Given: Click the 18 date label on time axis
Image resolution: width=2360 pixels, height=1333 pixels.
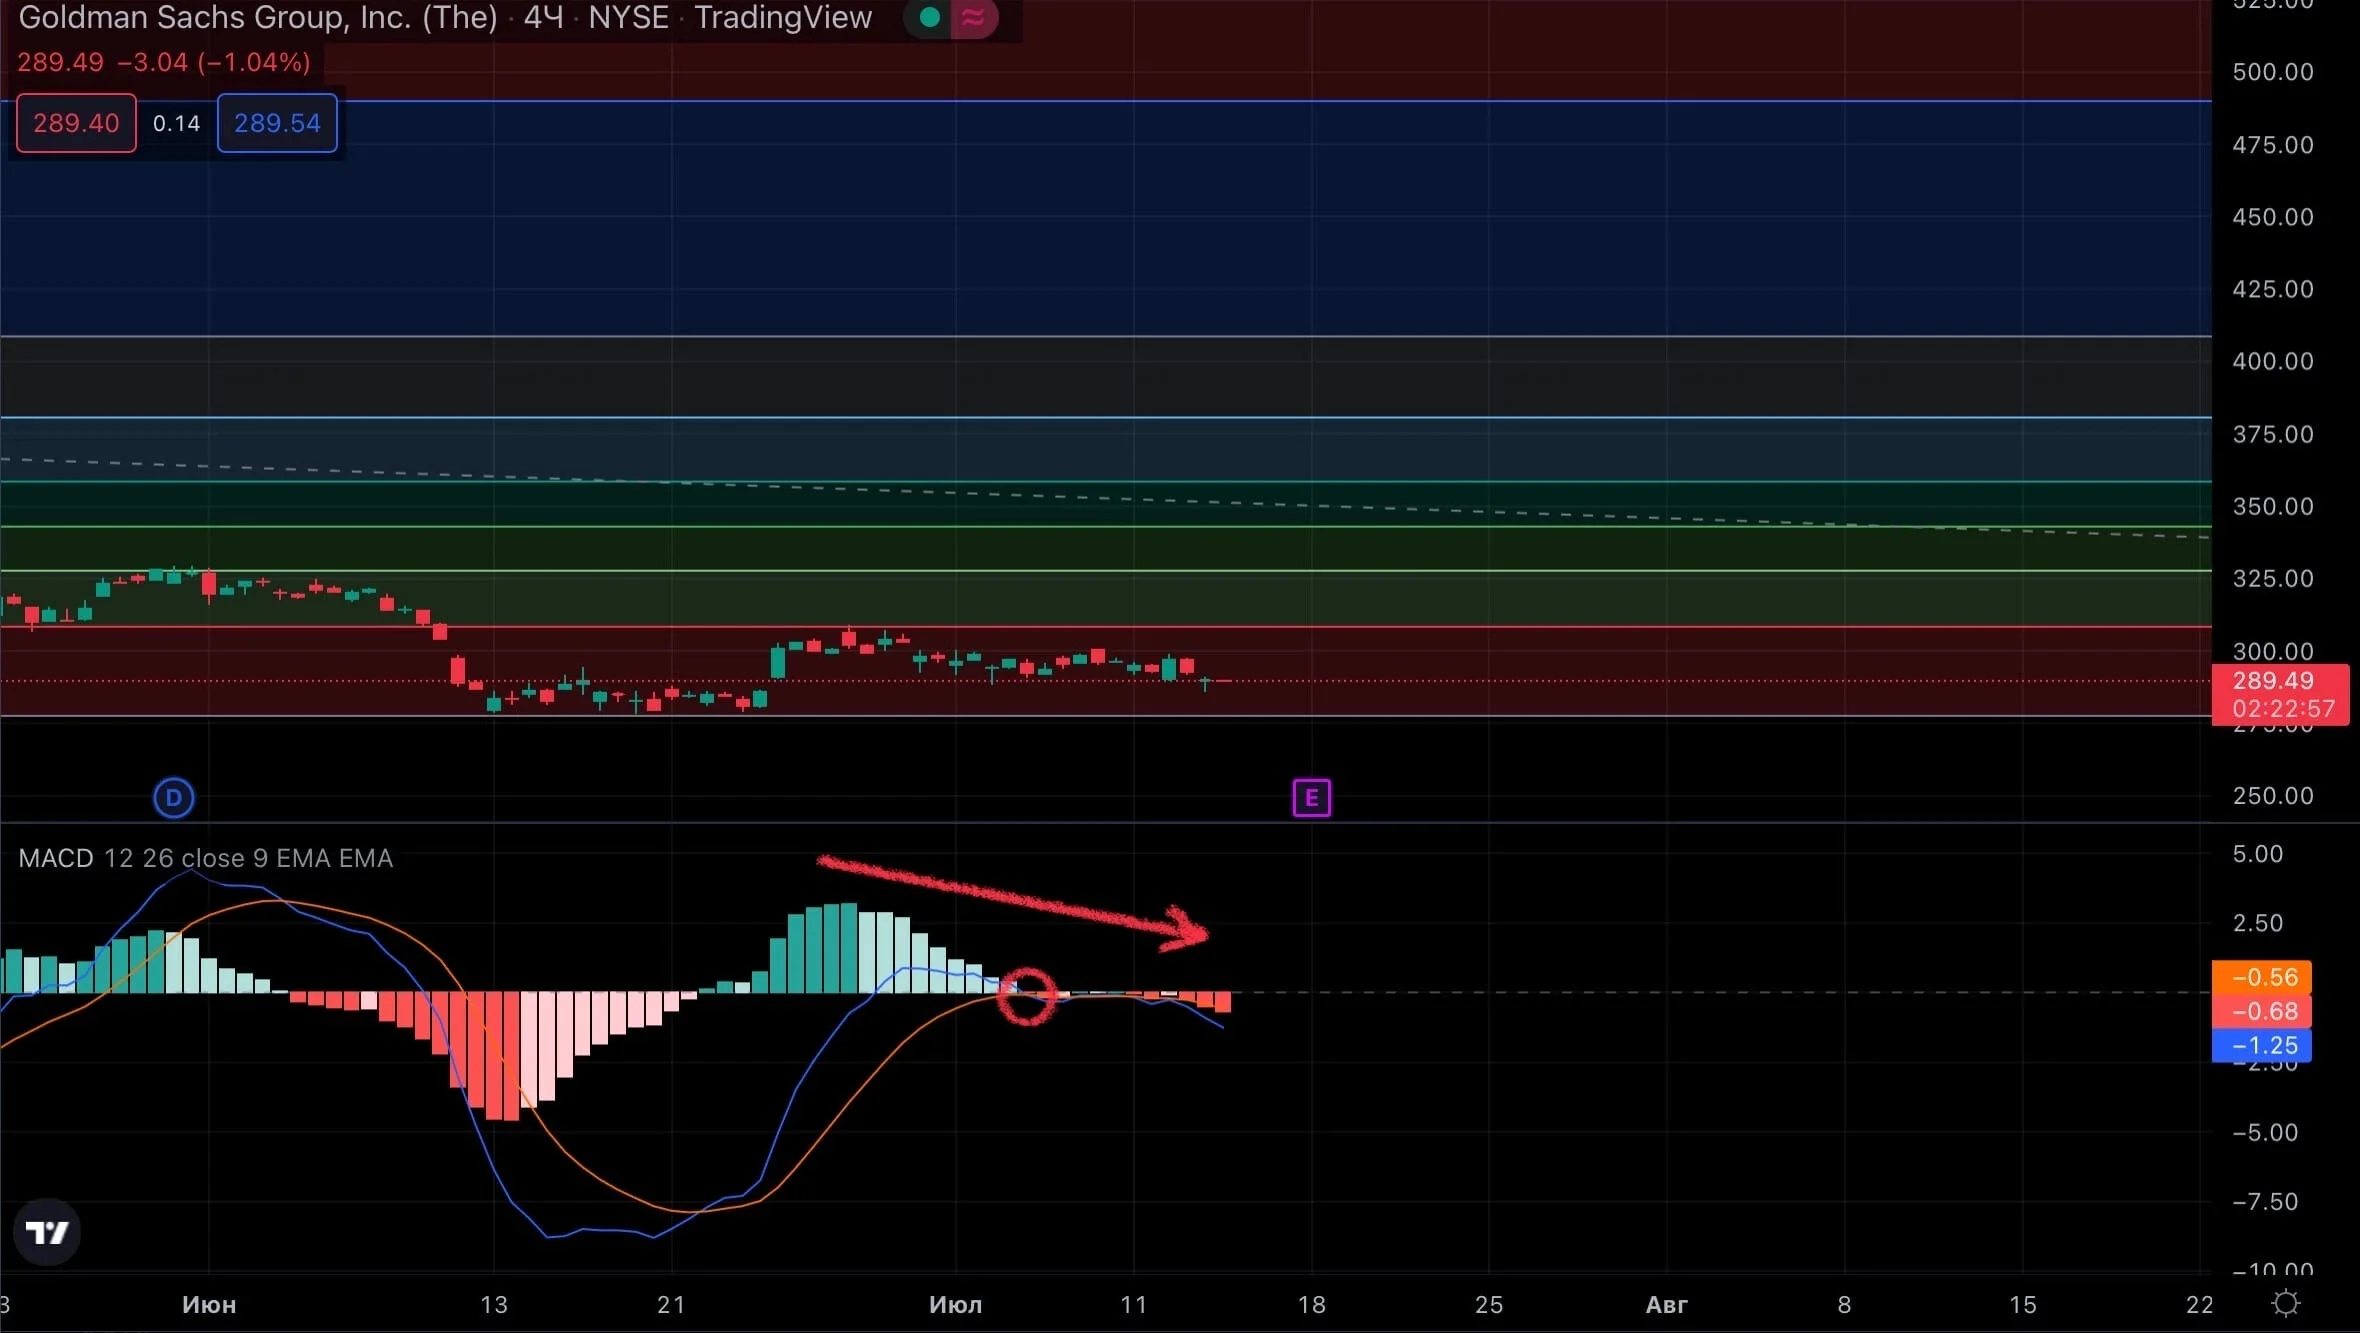Looking at the screenshot, I should click(1311, 1304).
